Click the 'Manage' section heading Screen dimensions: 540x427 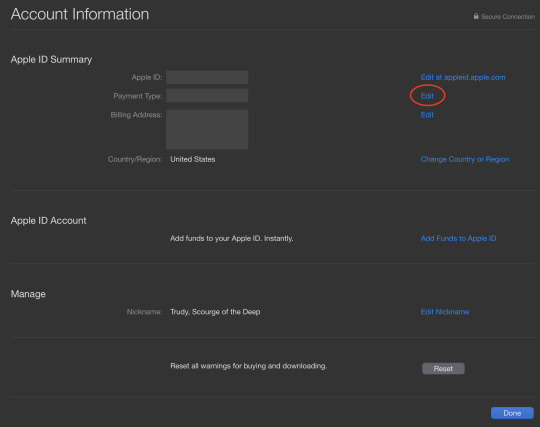pos(28,294)
